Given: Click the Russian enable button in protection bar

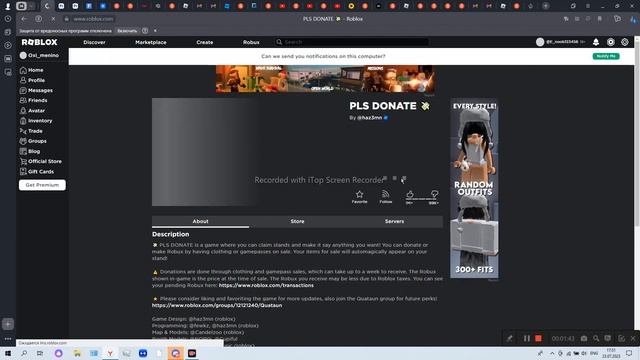Looking at the screenshot, I should point(127,31).
